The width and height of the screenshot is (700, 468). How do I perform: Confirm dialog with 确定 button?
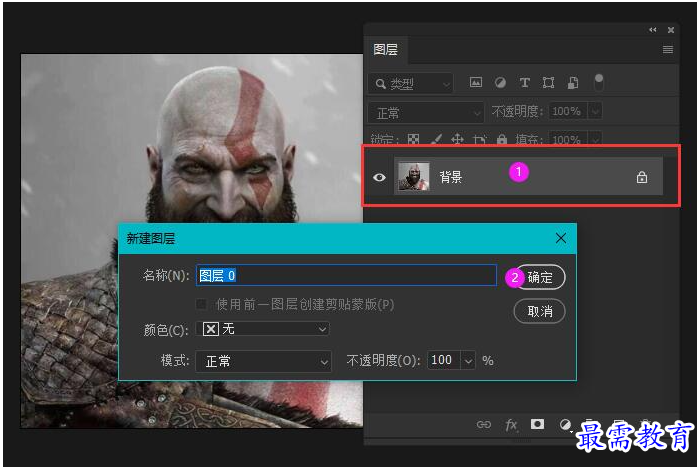540,277
